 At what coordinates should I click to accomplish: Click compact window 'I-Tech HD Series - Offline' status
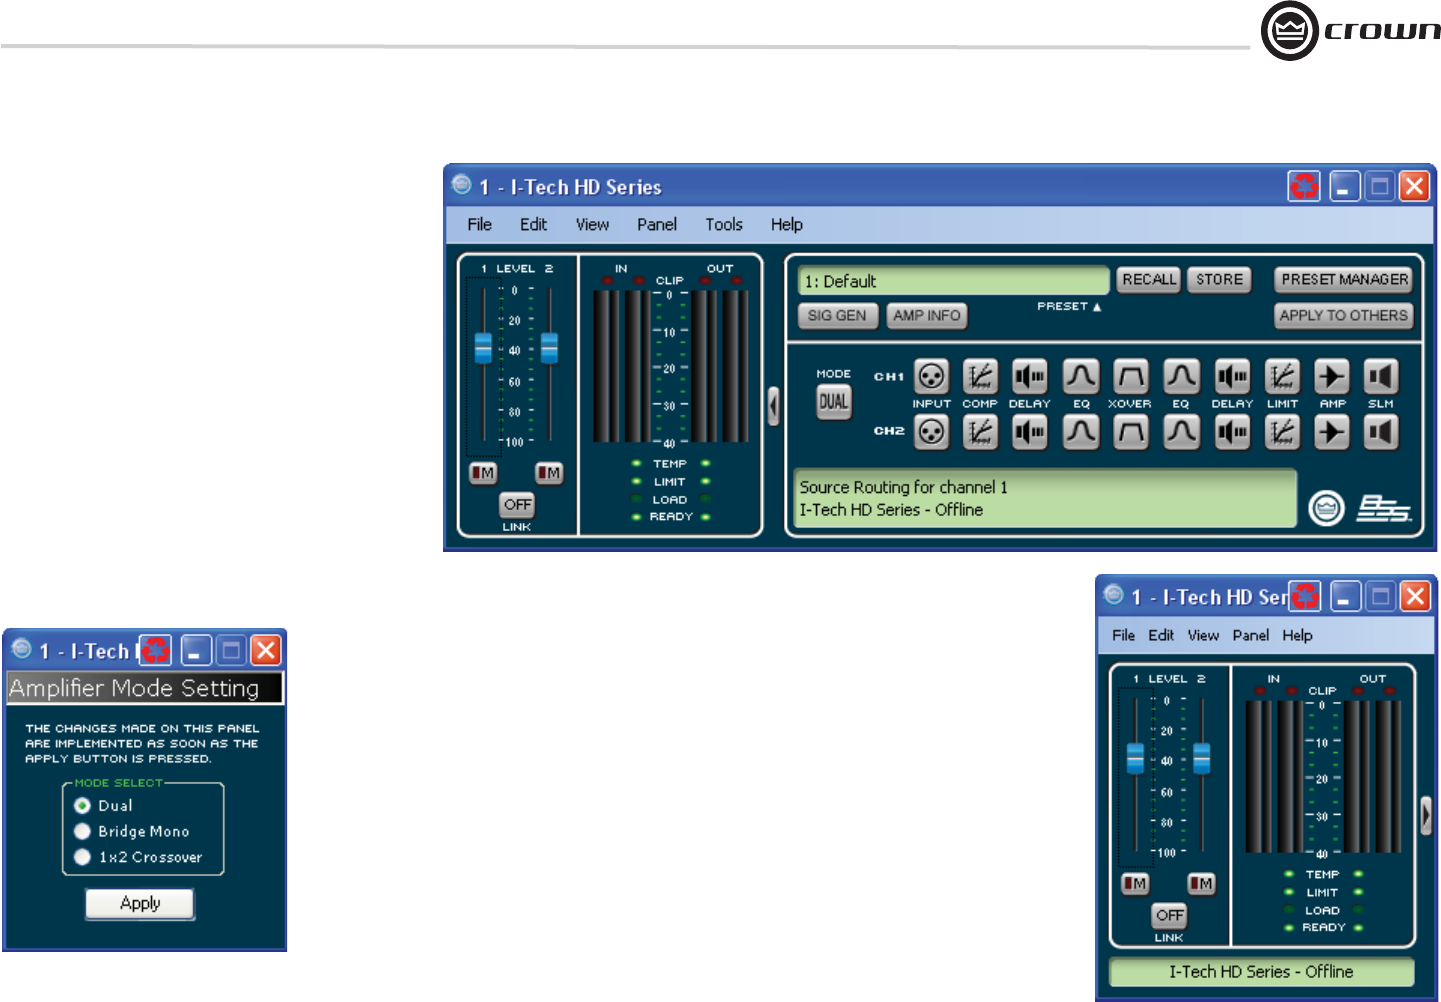pos(1261,972)
